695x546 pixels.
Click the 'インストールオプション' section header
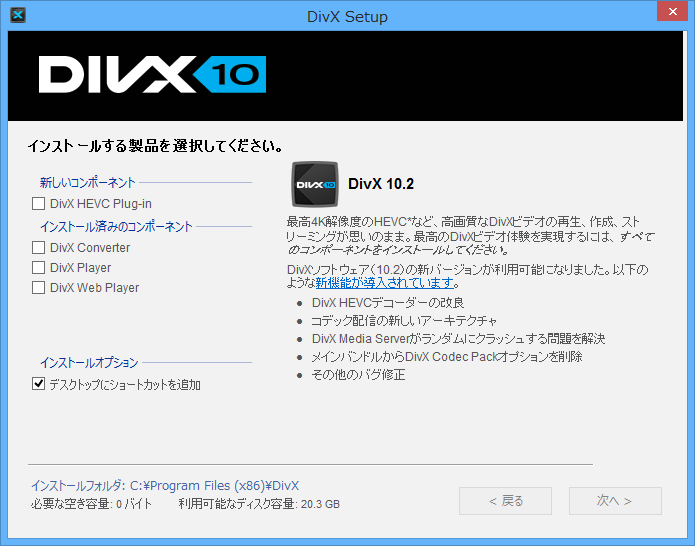tap(89, 363)
